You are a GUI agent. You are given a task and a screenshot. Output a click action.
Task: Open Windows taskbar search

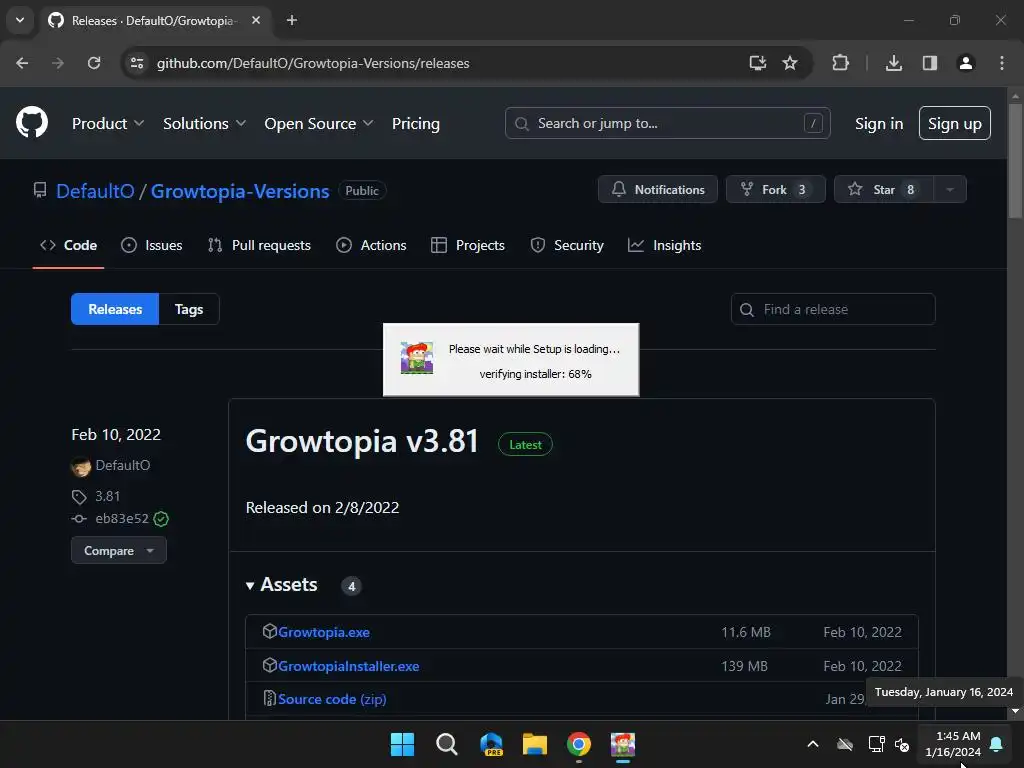coord(447,744)
